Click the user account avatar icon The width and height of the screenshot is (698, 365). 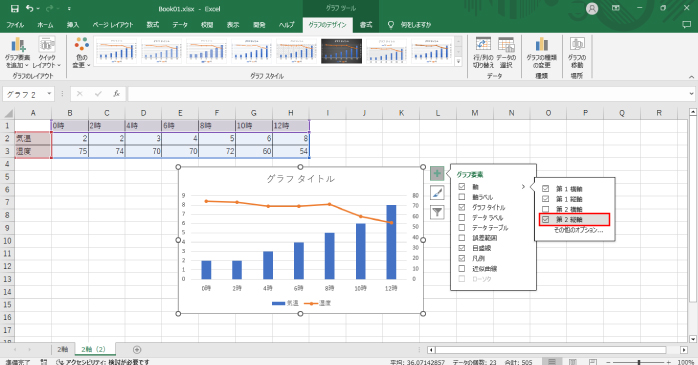point(592,8)
